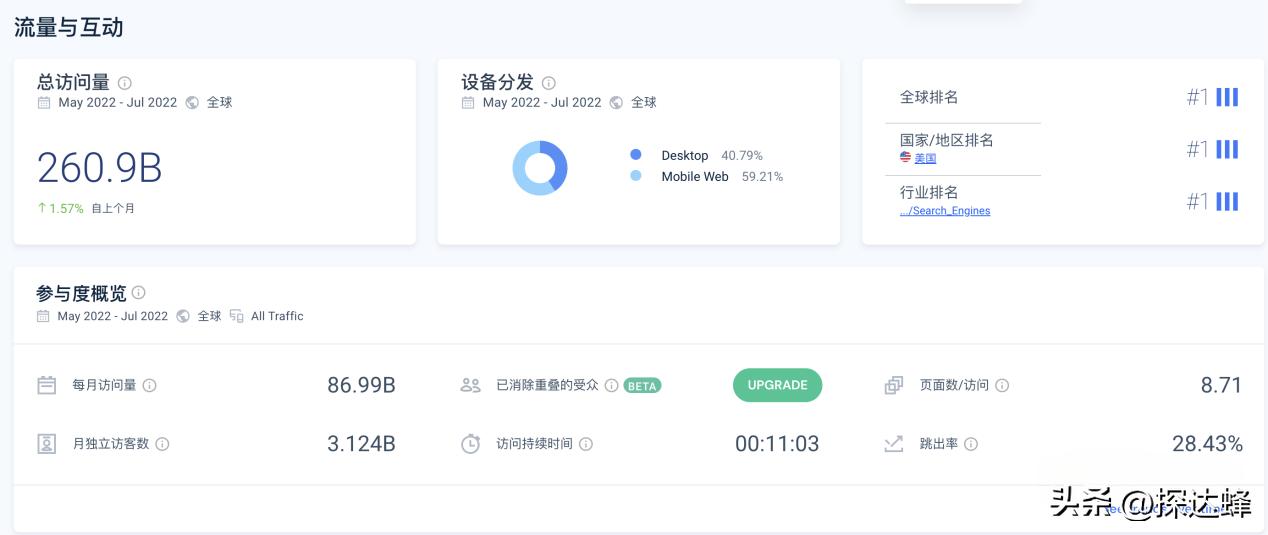Click the green UPGRADE button
Screen dimensions: 1268x535
[x=778, y=385]
